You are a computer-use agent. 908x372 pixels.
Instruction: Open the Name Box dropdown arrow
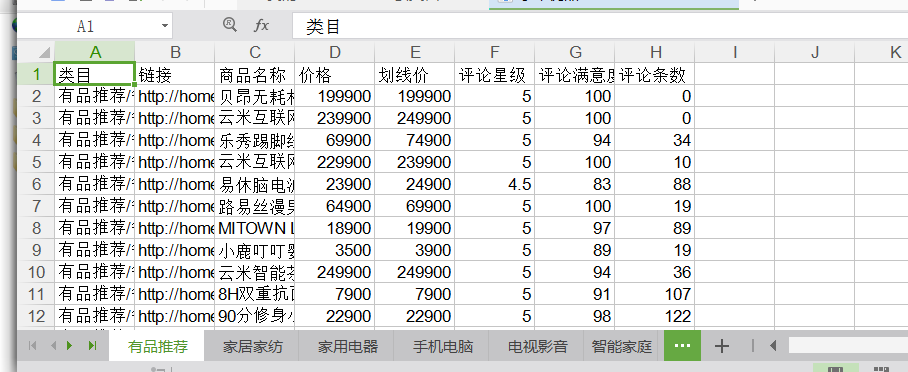click(165, 26)
